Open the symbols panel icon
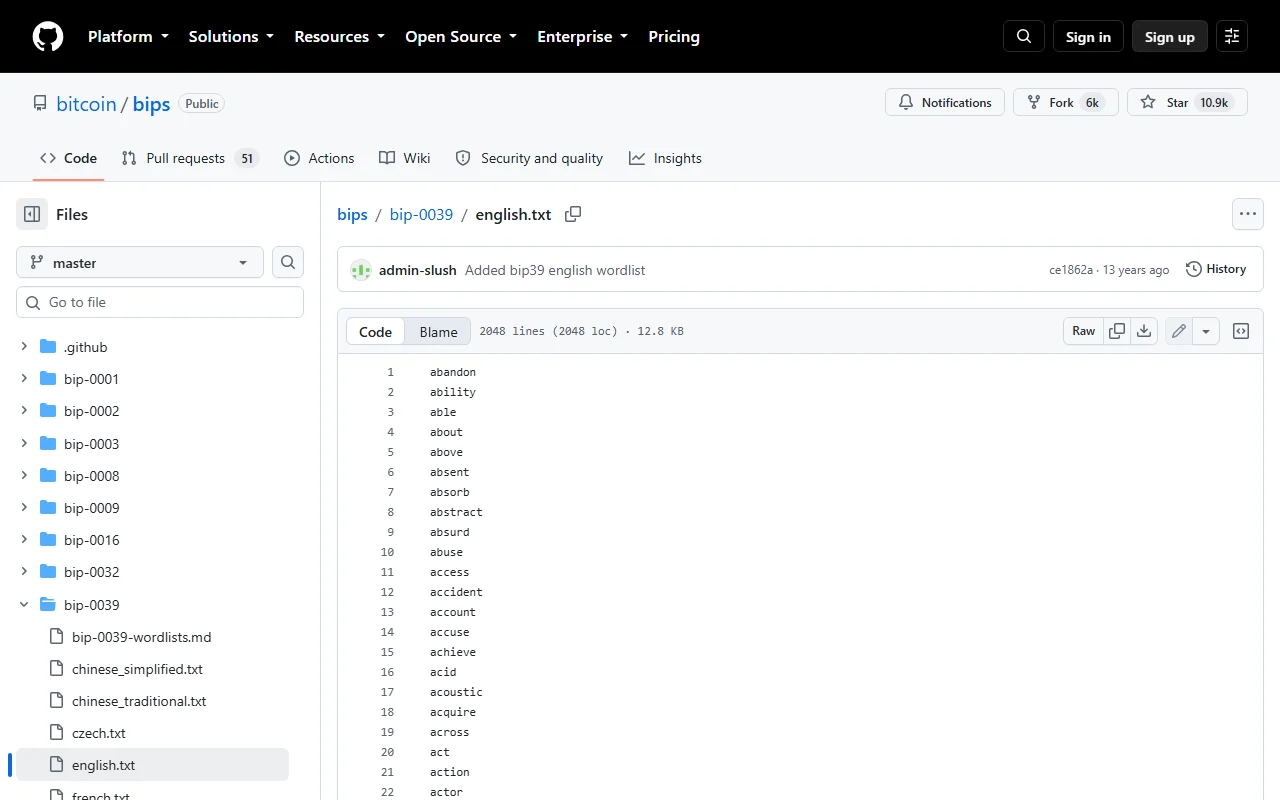 tap(1241, 331)
